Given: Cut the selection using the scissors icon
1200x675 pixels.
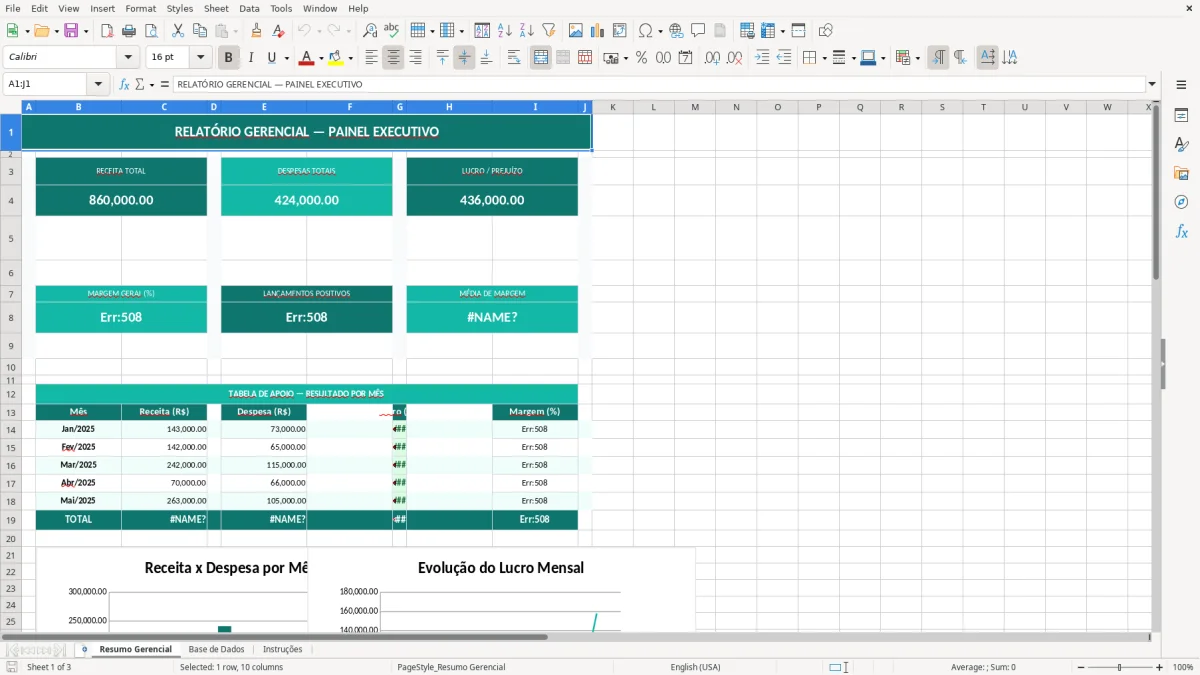Looking at the screenshot, I should [178, 31].
